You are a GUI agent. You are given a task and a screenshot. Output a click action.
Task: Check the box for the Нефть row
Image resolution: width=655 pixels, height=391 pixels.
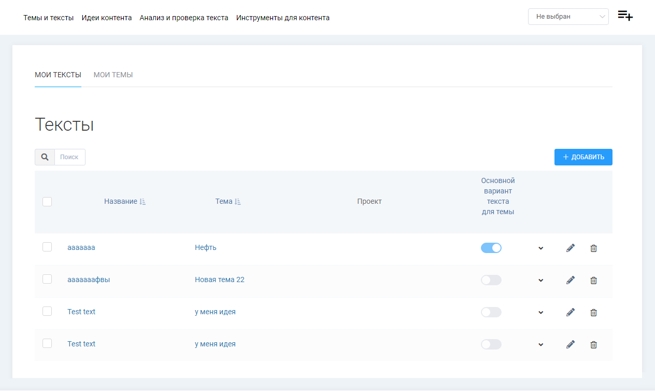click(47, 247)
